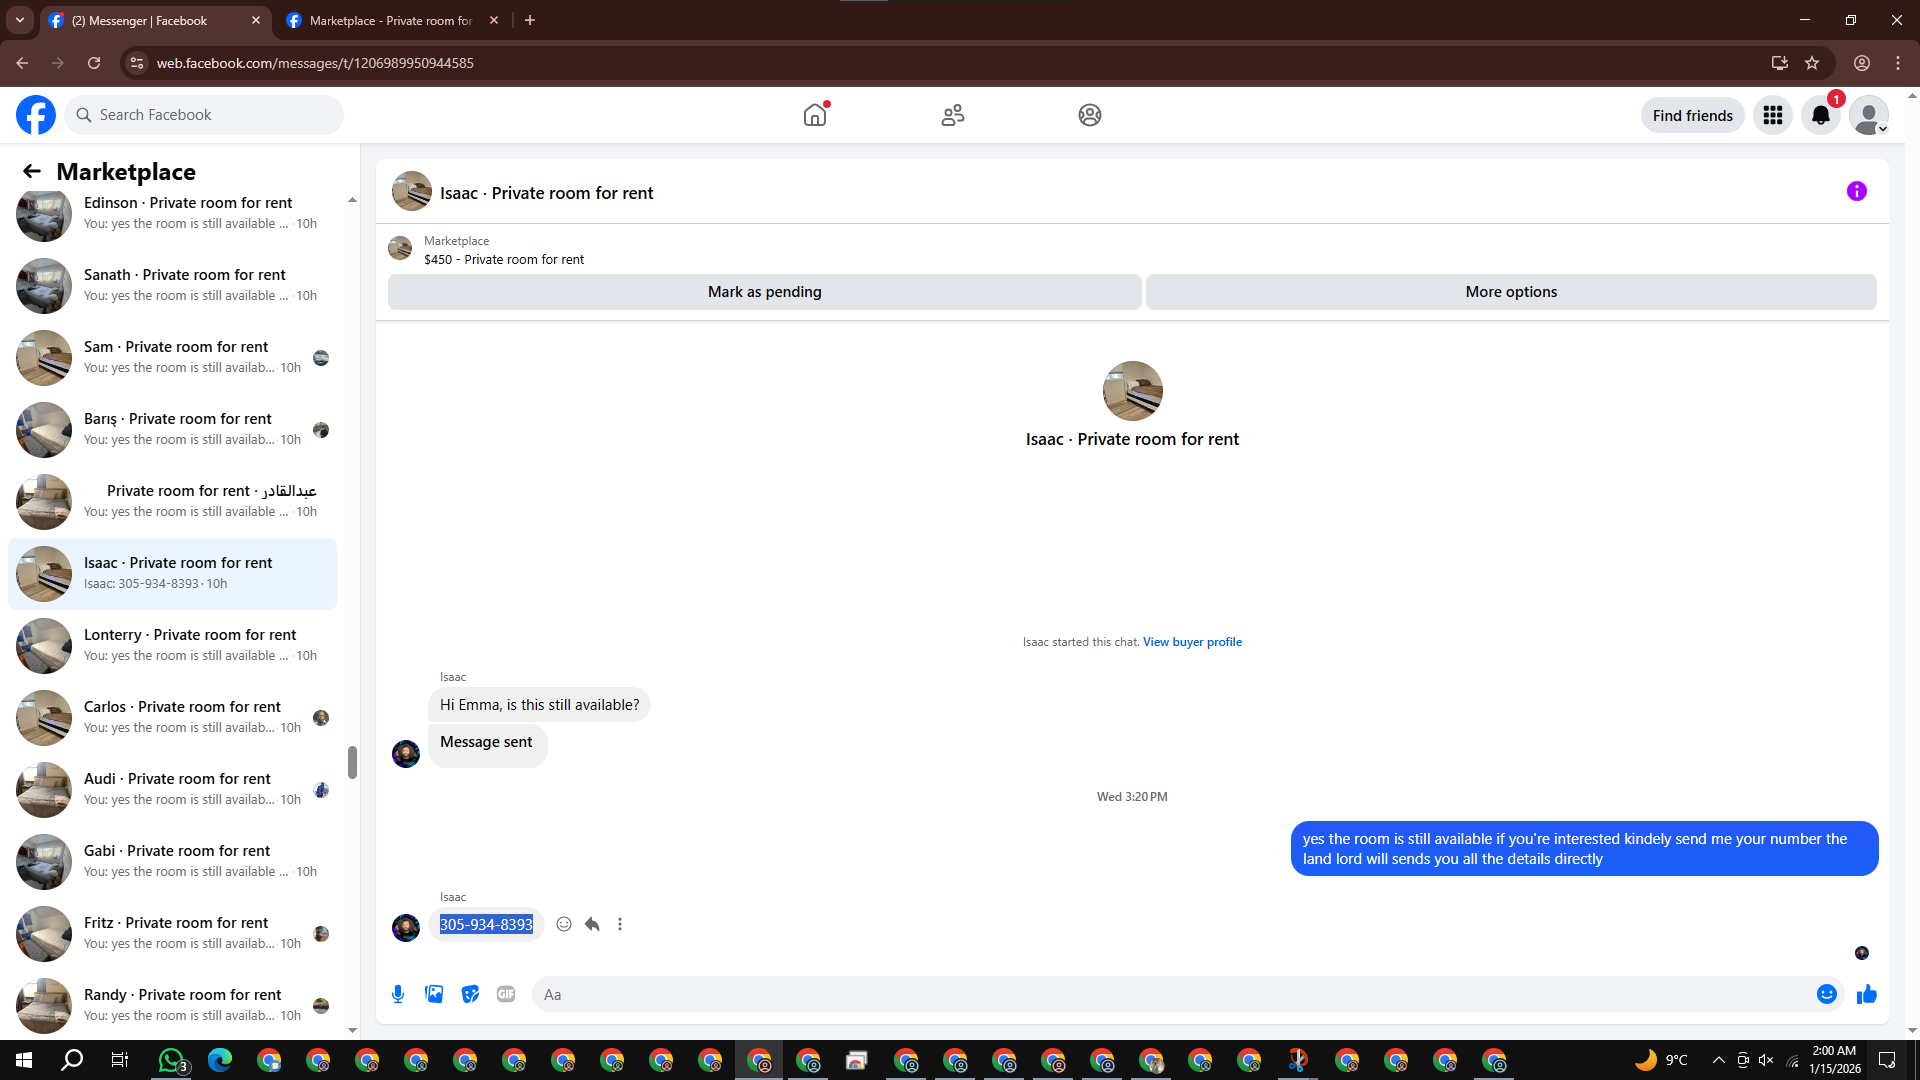The height and width of the screenshot is (1080, 1920).
Task: Open the GIF picker icon
Action: click(506, 994)
